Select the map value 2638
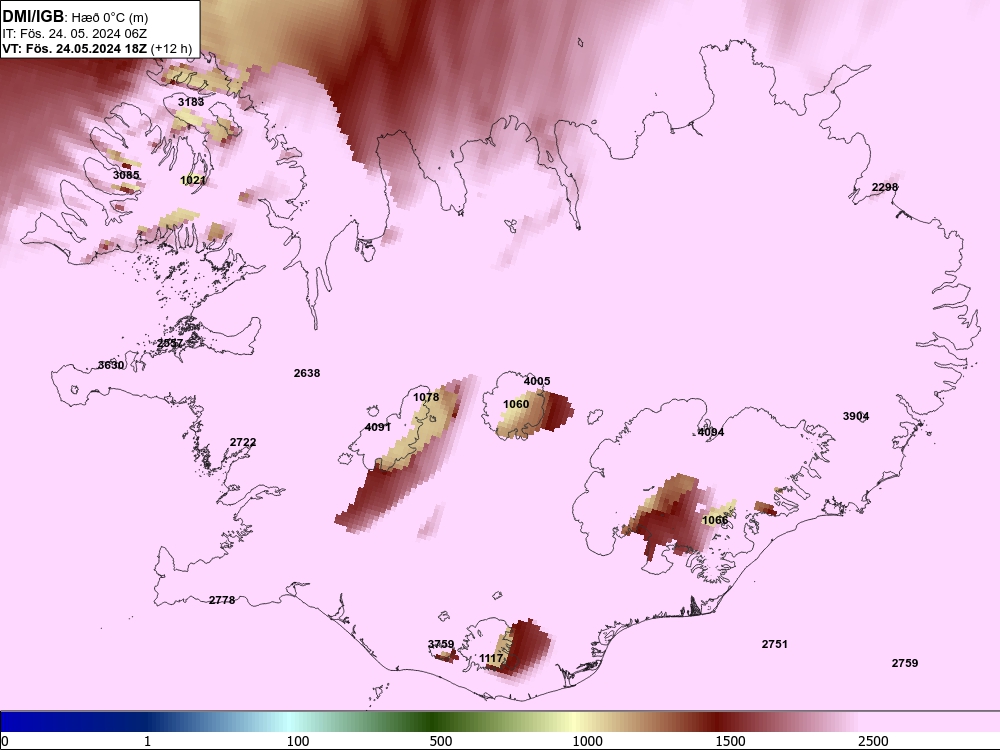 (x=307, y=373)
